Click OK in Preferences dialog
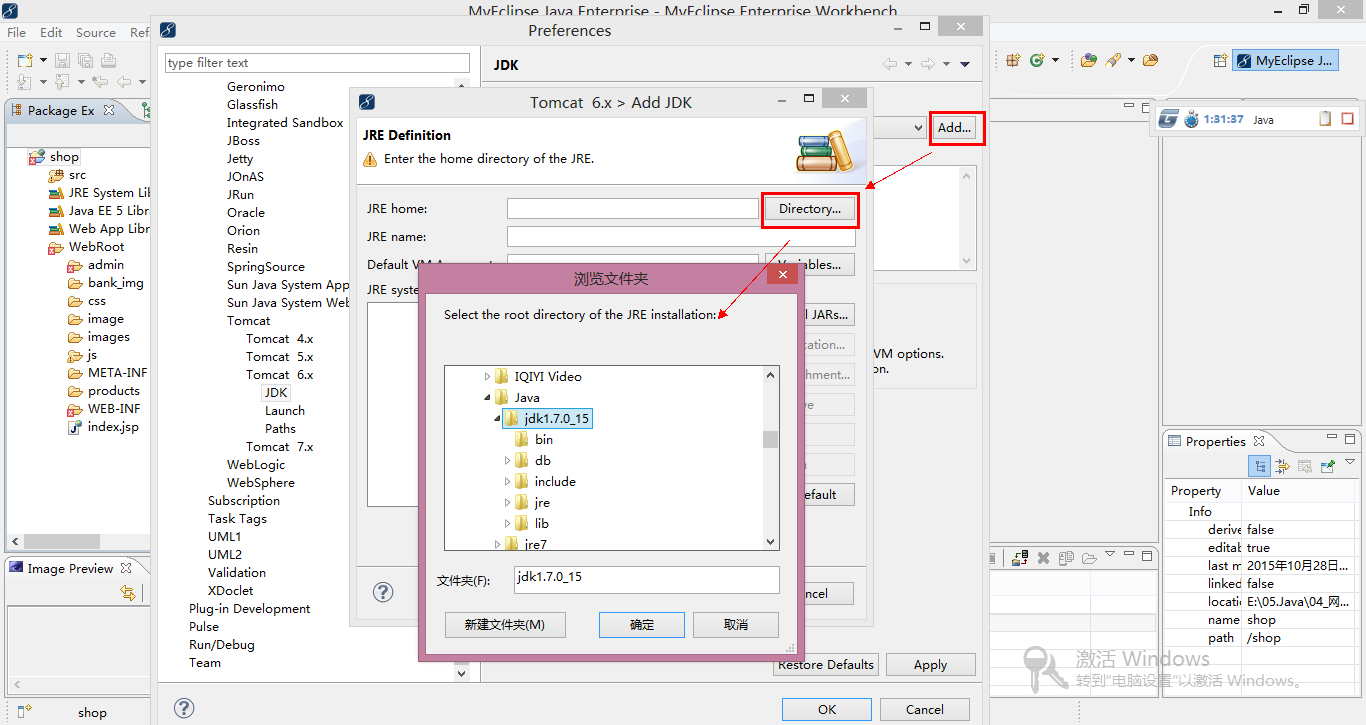This screenshot has width=1366, height=725. point(827,709)
